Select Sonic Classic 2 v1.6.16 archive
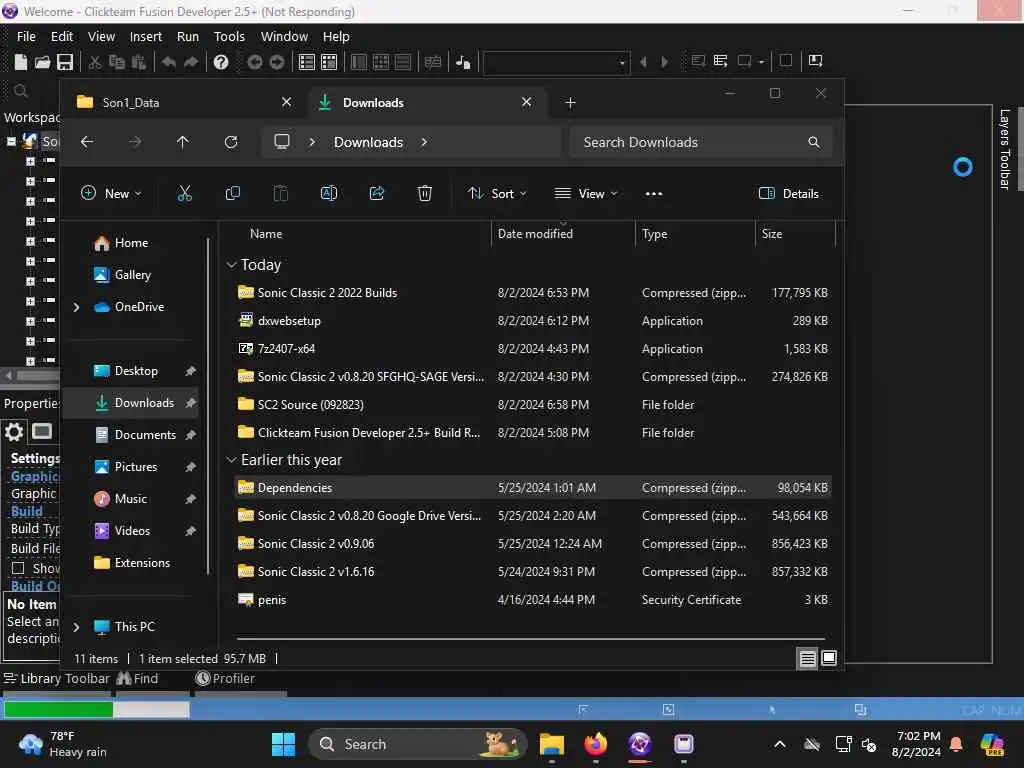The image size is (1024, 768). (532, 571)
